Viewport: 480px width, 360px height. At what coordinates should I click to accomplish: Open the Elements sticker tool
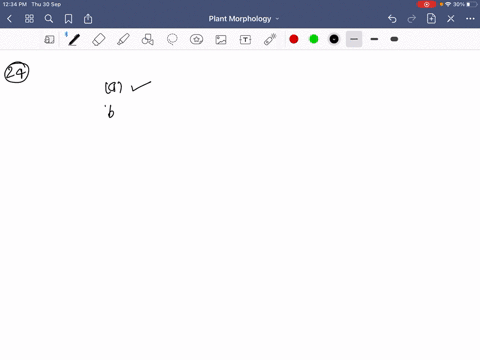pyautogui.click(x=196, y=40)
